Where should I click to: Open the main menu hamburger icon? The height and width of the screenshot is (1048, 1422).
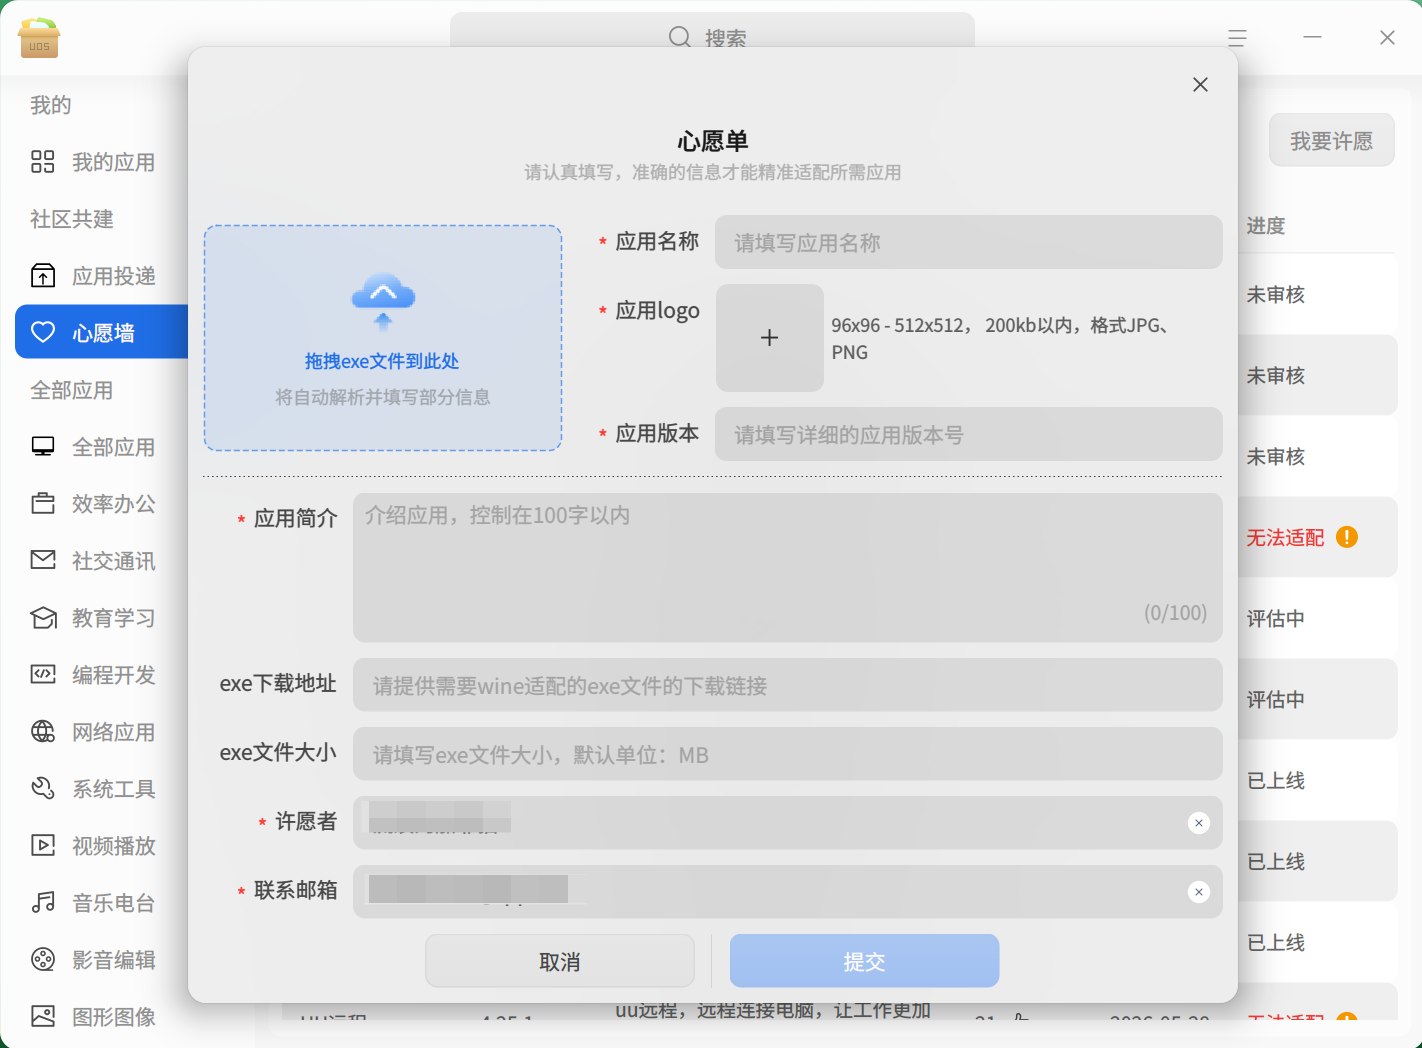point(1237,38)
